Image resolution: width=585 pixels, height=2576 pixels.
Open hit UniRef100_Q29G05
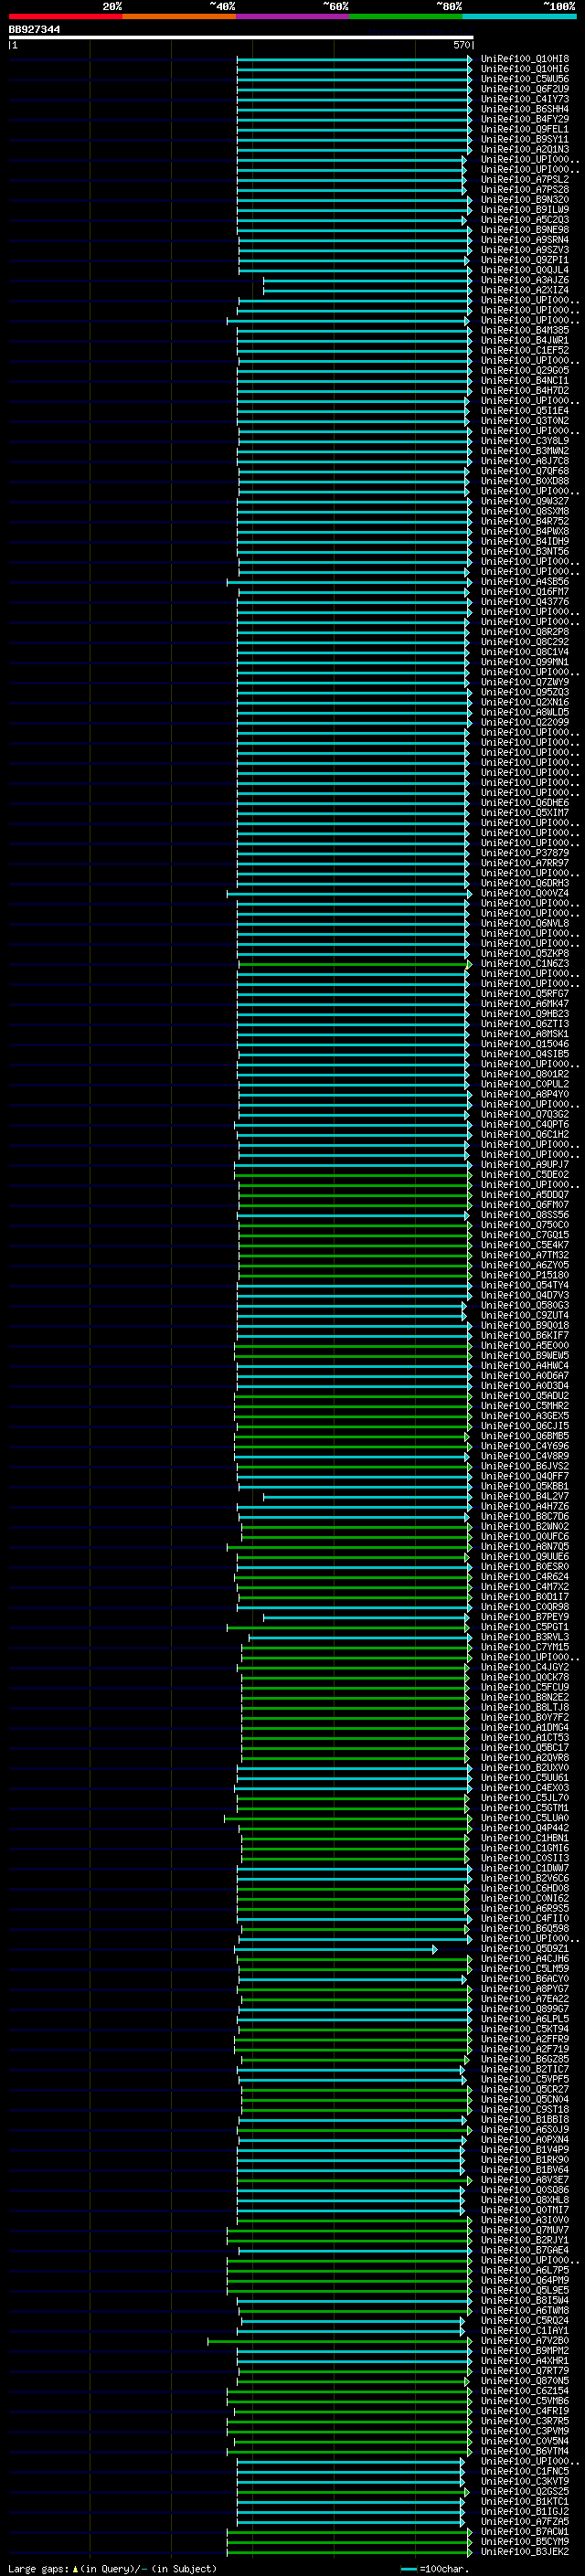pos(525,370)
